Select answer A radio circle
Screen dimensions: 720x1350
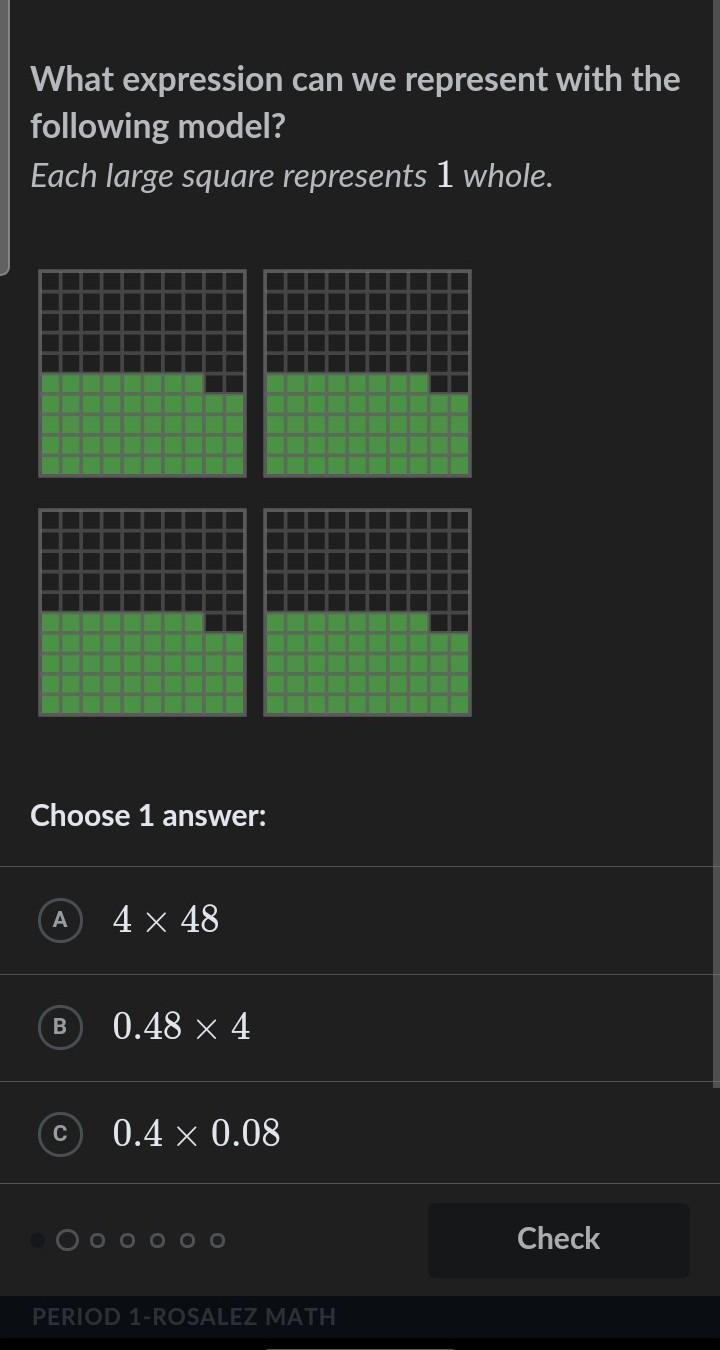click(x=59, y=920)
